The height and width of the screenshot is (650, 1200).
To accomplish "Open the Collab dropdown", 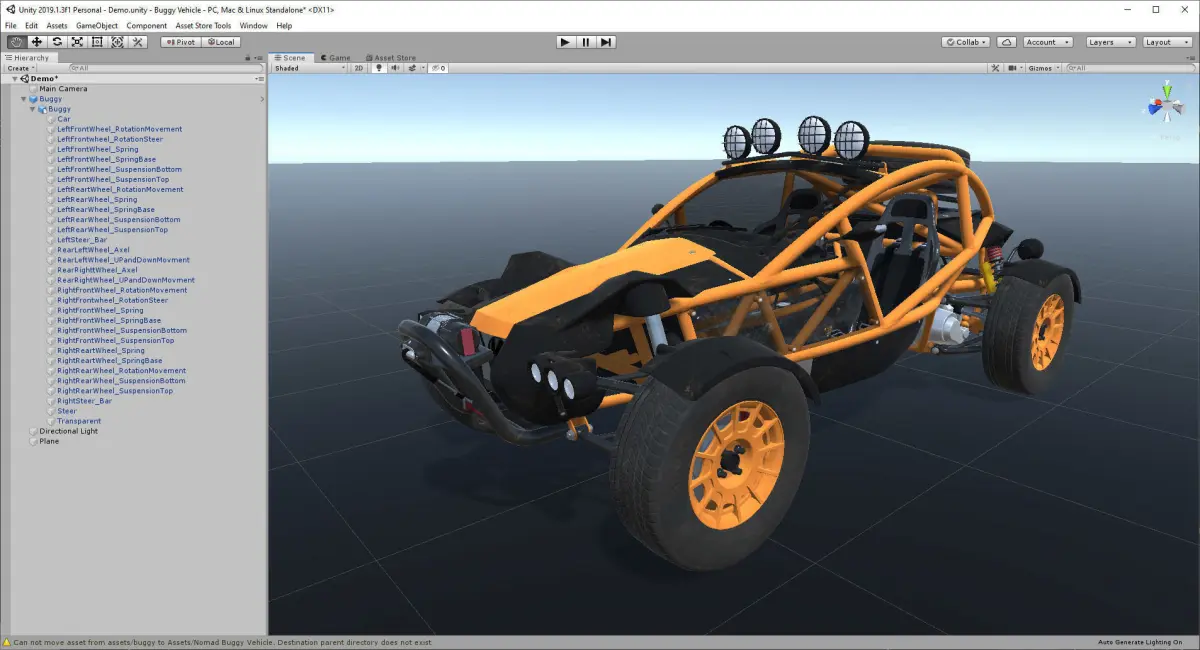I will point(966,42).
